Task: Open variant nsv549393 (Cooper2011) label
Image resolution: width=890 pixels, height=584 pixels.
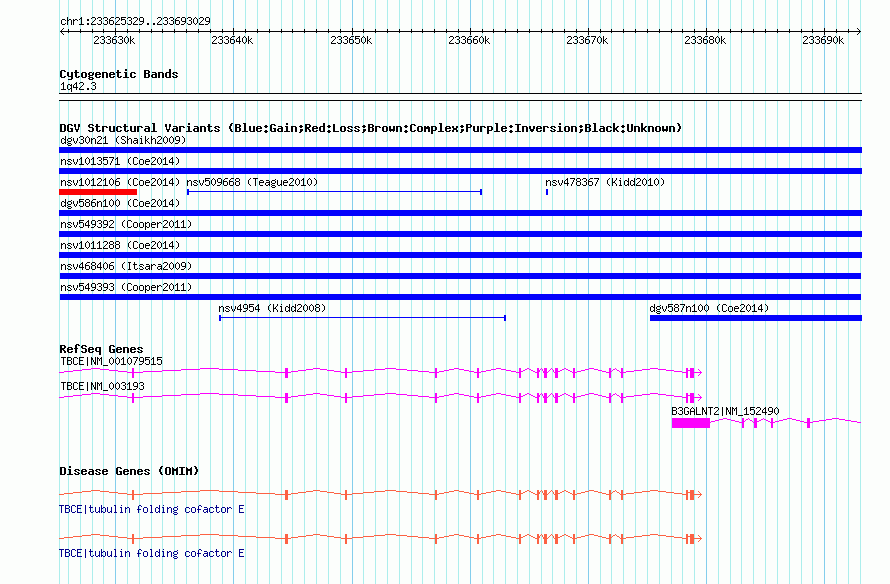Action: [x=126, y=287]
